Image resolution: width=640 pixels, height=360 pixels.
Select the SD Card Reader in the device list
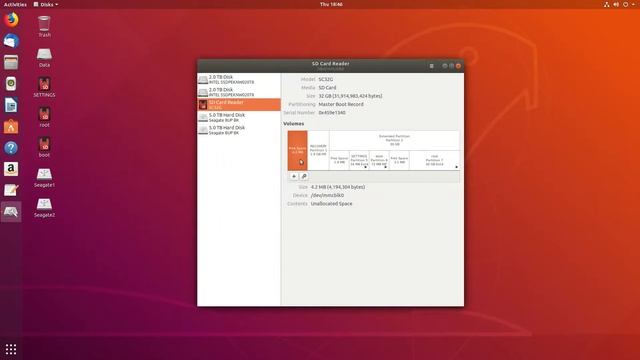pyautogui.click(x=239, y=104)
